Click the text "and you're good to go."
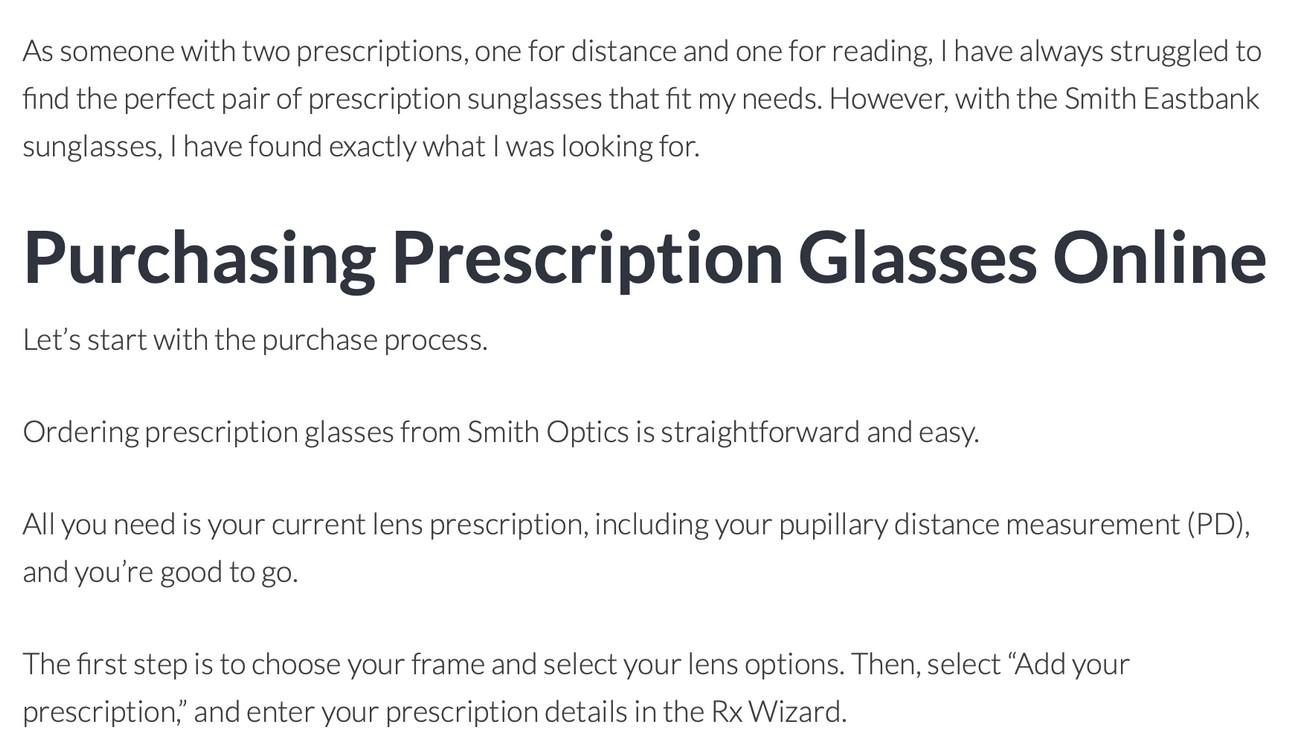 [x=160, y=572]
